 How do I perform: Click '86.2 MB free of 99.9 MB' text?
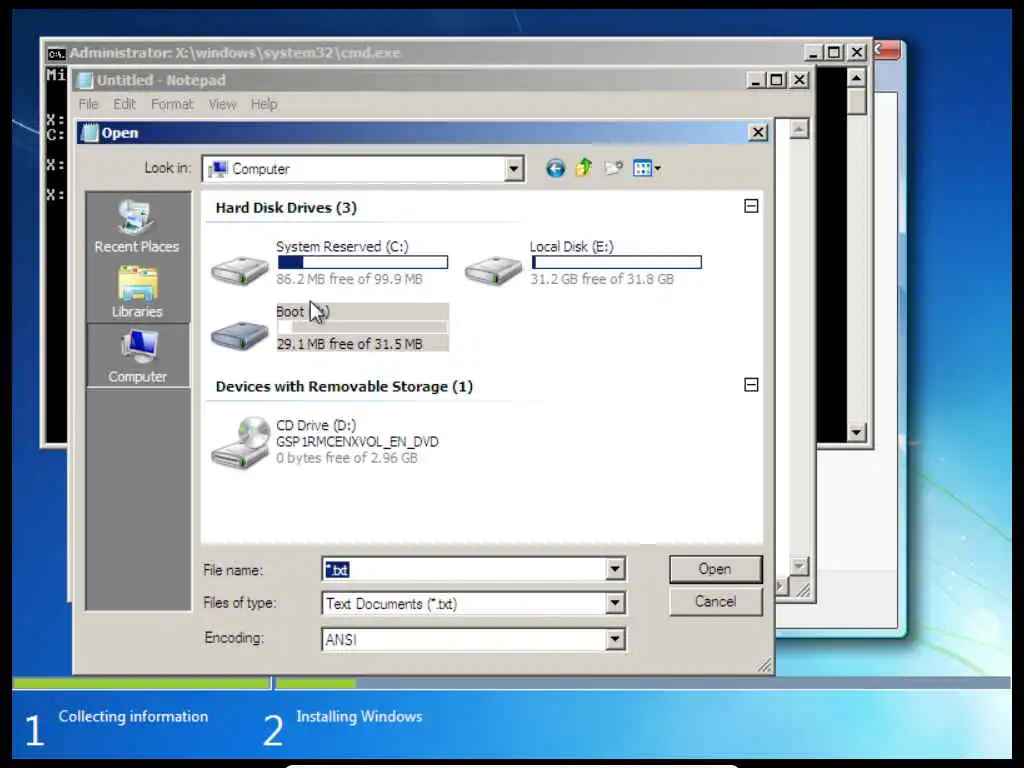point(349,279)
